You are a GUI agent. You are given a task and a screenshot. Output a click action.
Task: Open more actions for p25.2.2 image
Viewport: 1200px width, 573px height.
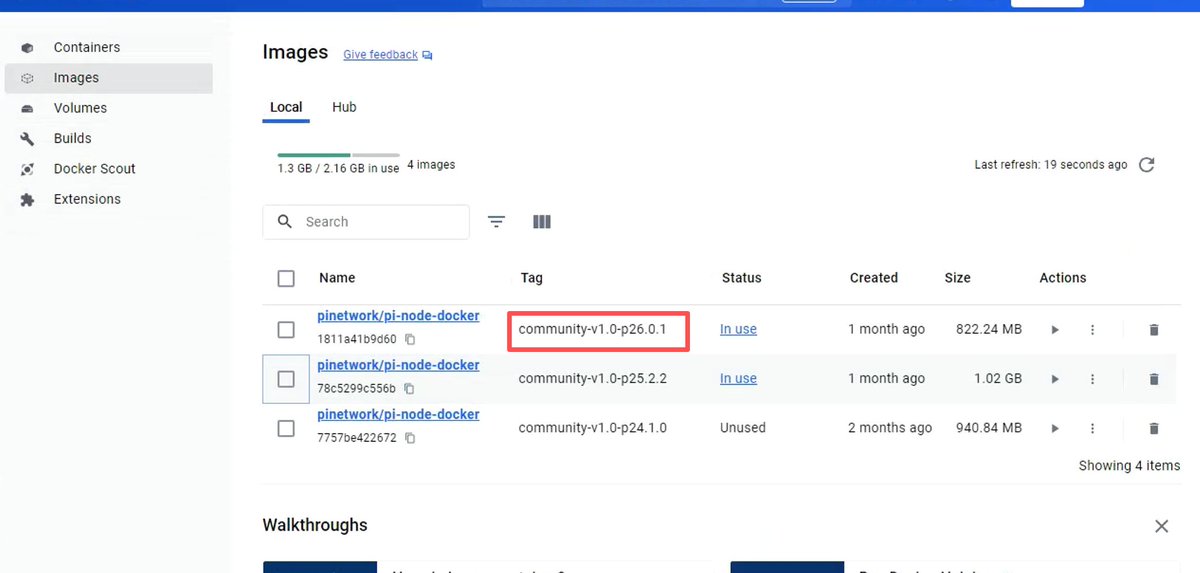1092,379
